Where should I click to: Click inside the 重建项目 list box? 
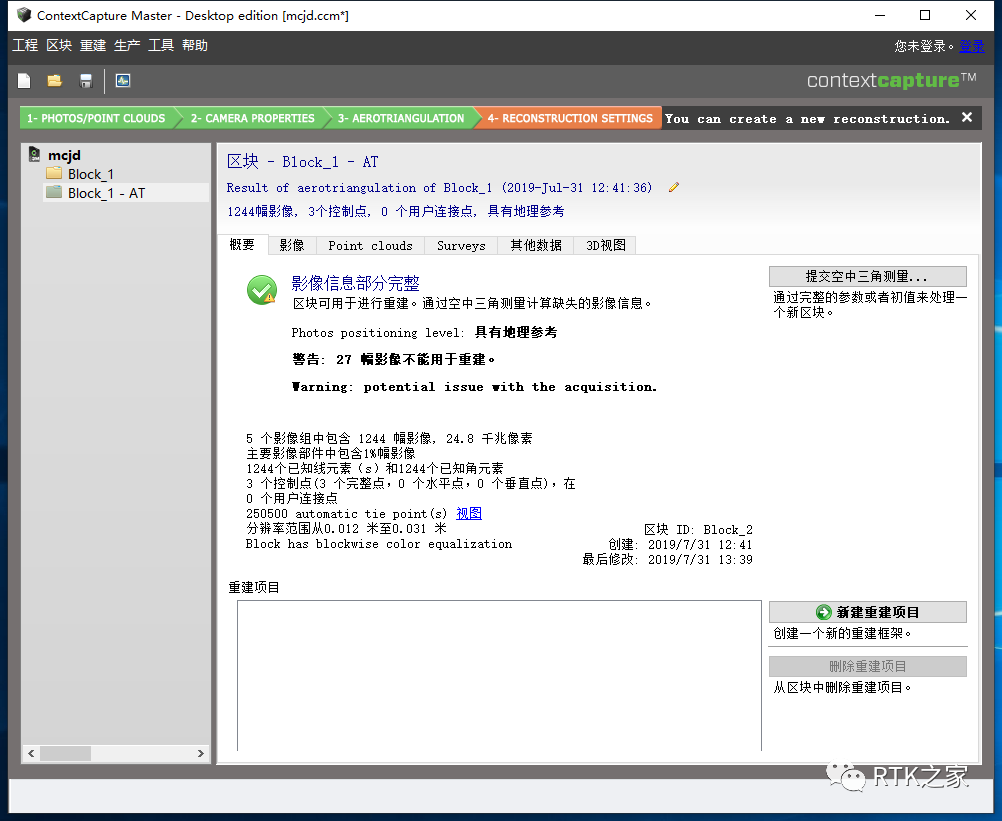pyautogui.click(x=499, y=675)
